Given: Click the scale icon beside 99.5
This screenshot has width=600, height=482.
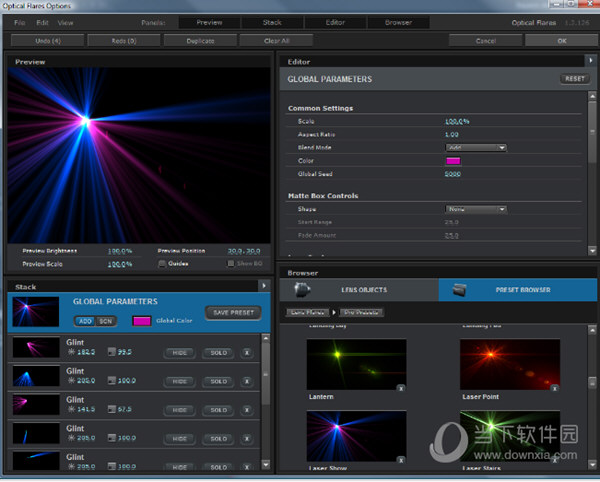Looking at the screenshot, I should click(112, 352).
